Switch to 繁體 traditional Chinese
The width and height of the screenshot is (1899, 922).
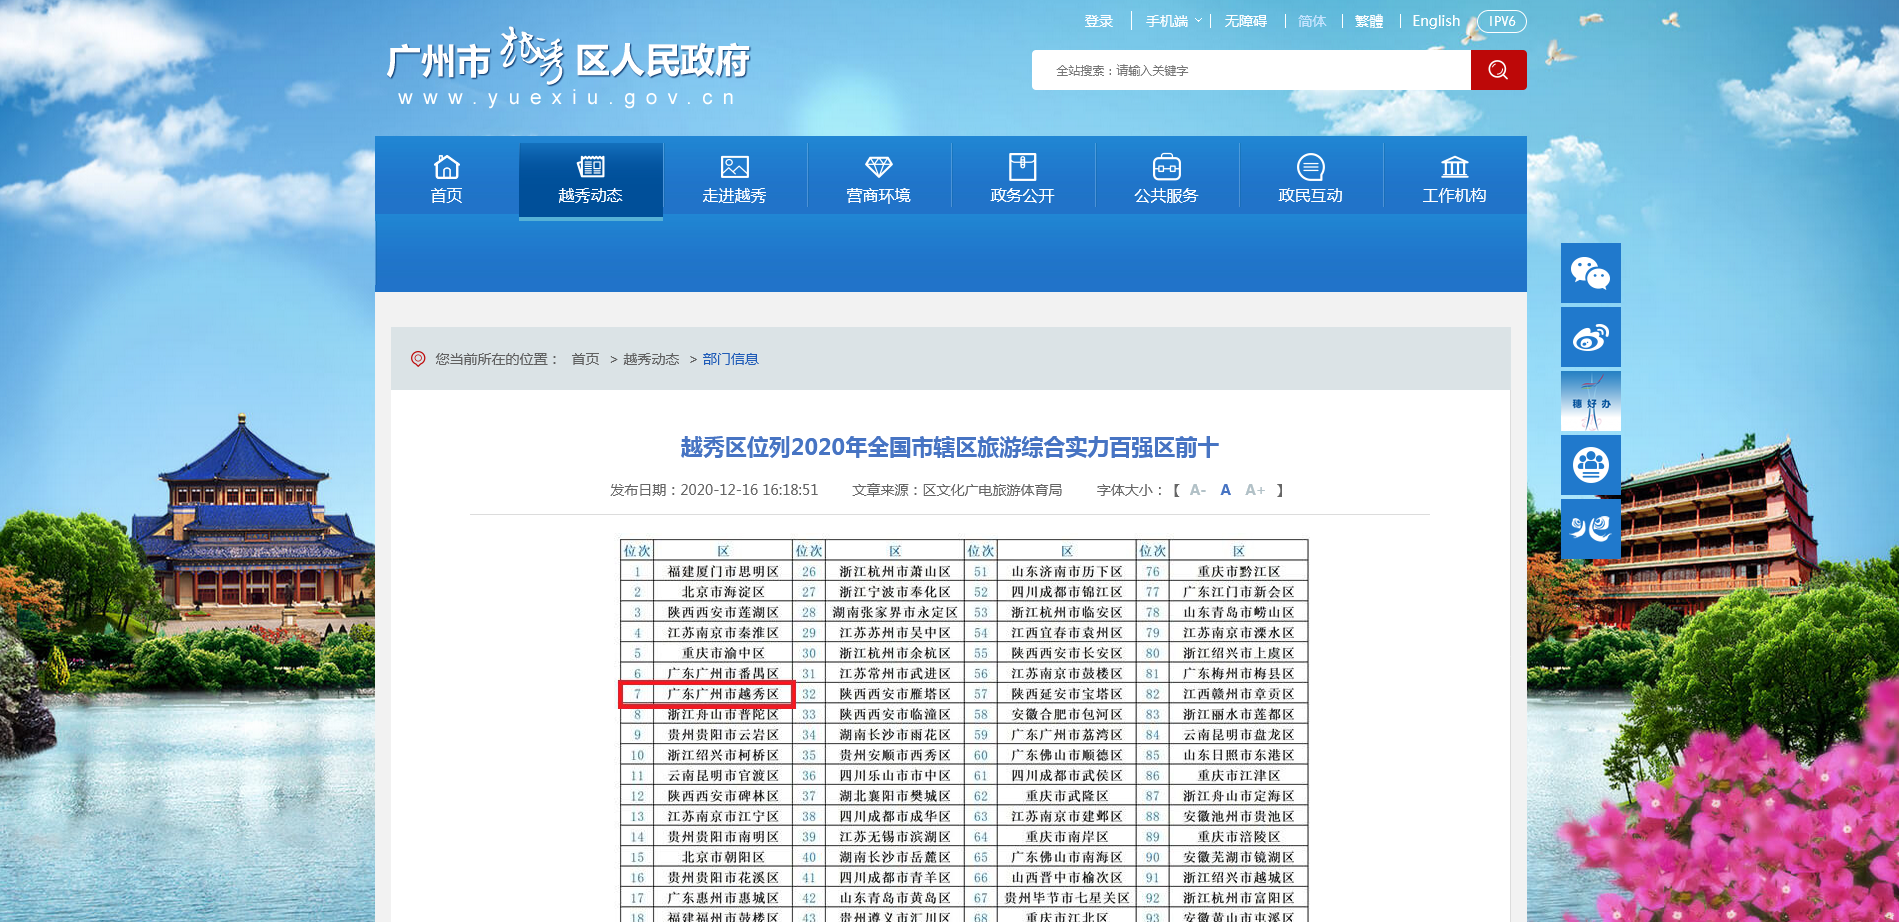tap(1368, 21)
